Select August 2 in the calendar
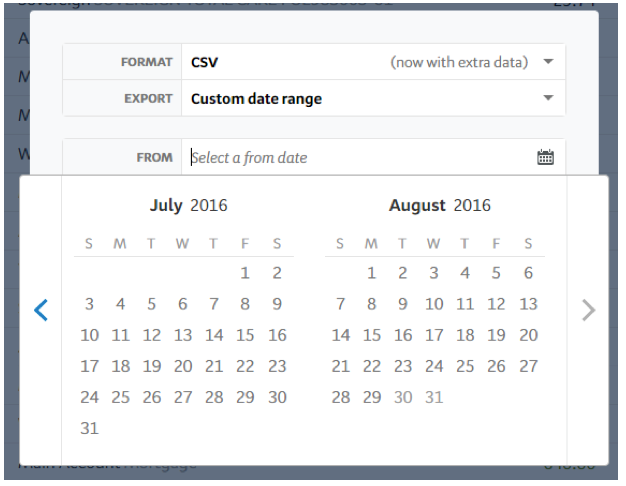 tap(402, 273)
